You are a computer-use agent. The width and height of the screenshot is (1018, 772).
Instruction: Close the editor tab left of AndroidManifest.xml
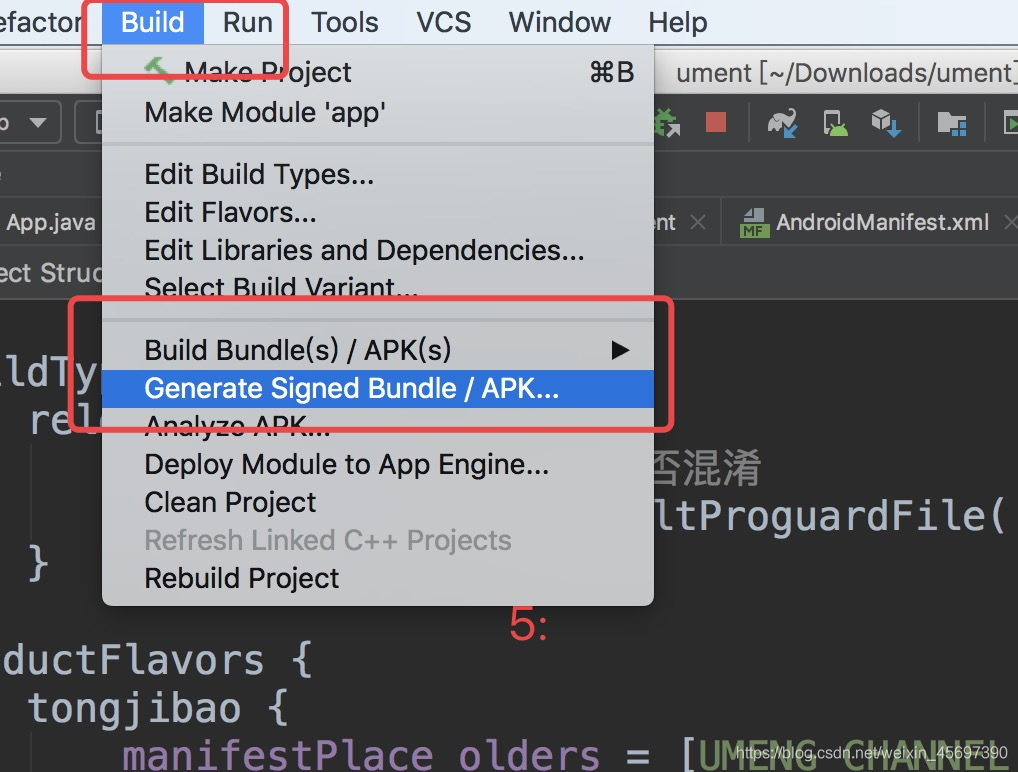click(698, 223)
